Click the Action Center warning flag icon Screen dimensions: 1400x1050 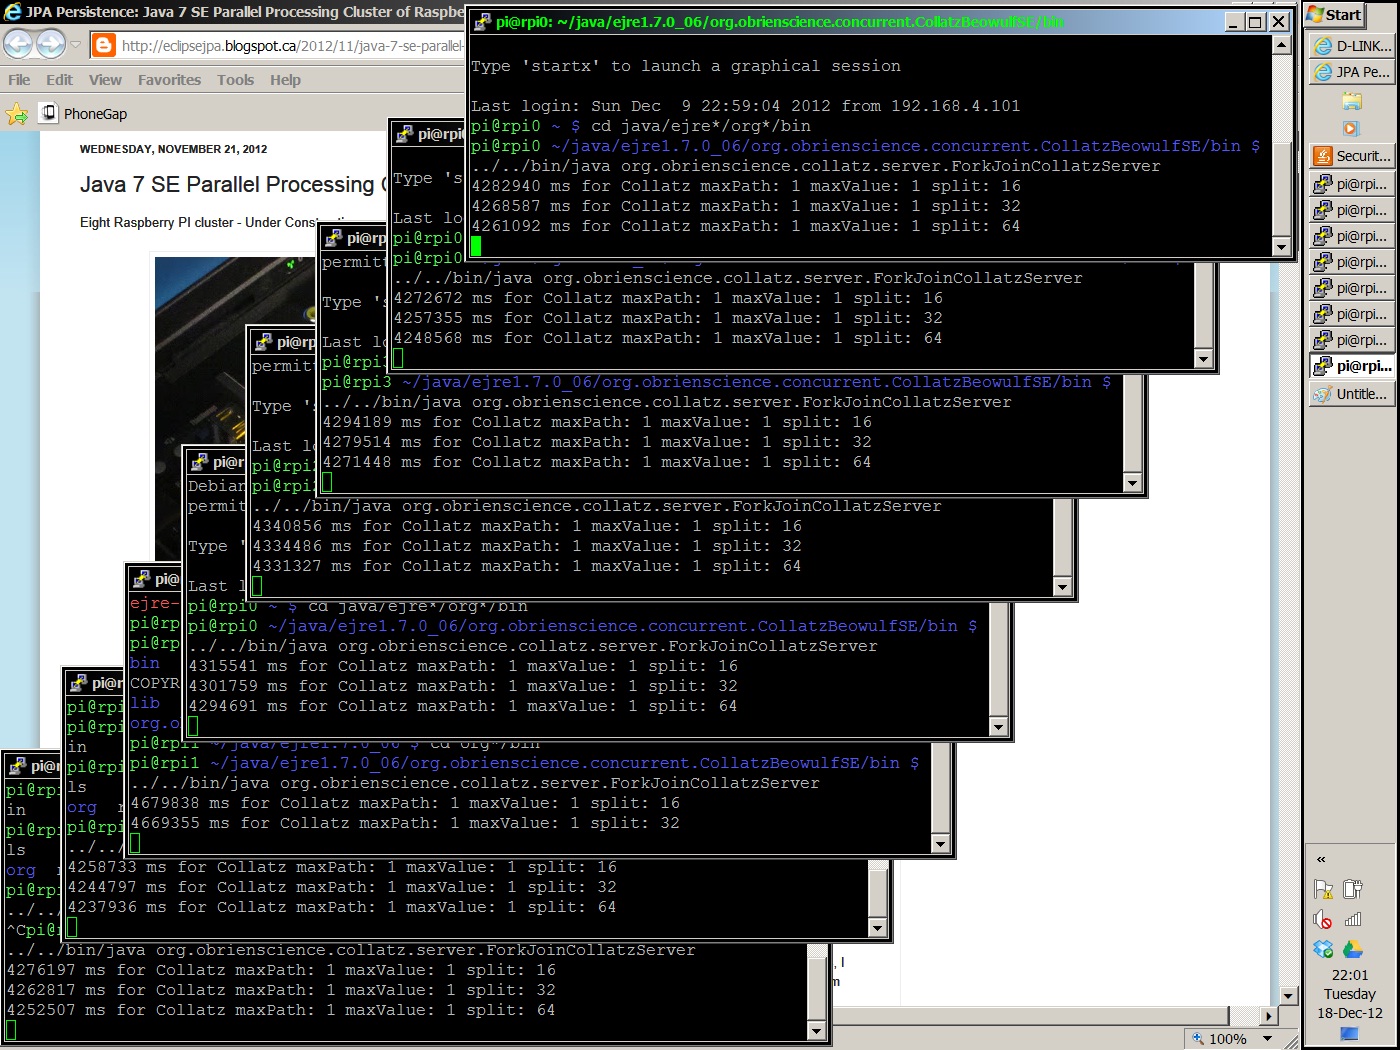click(x=1323, y=890)
